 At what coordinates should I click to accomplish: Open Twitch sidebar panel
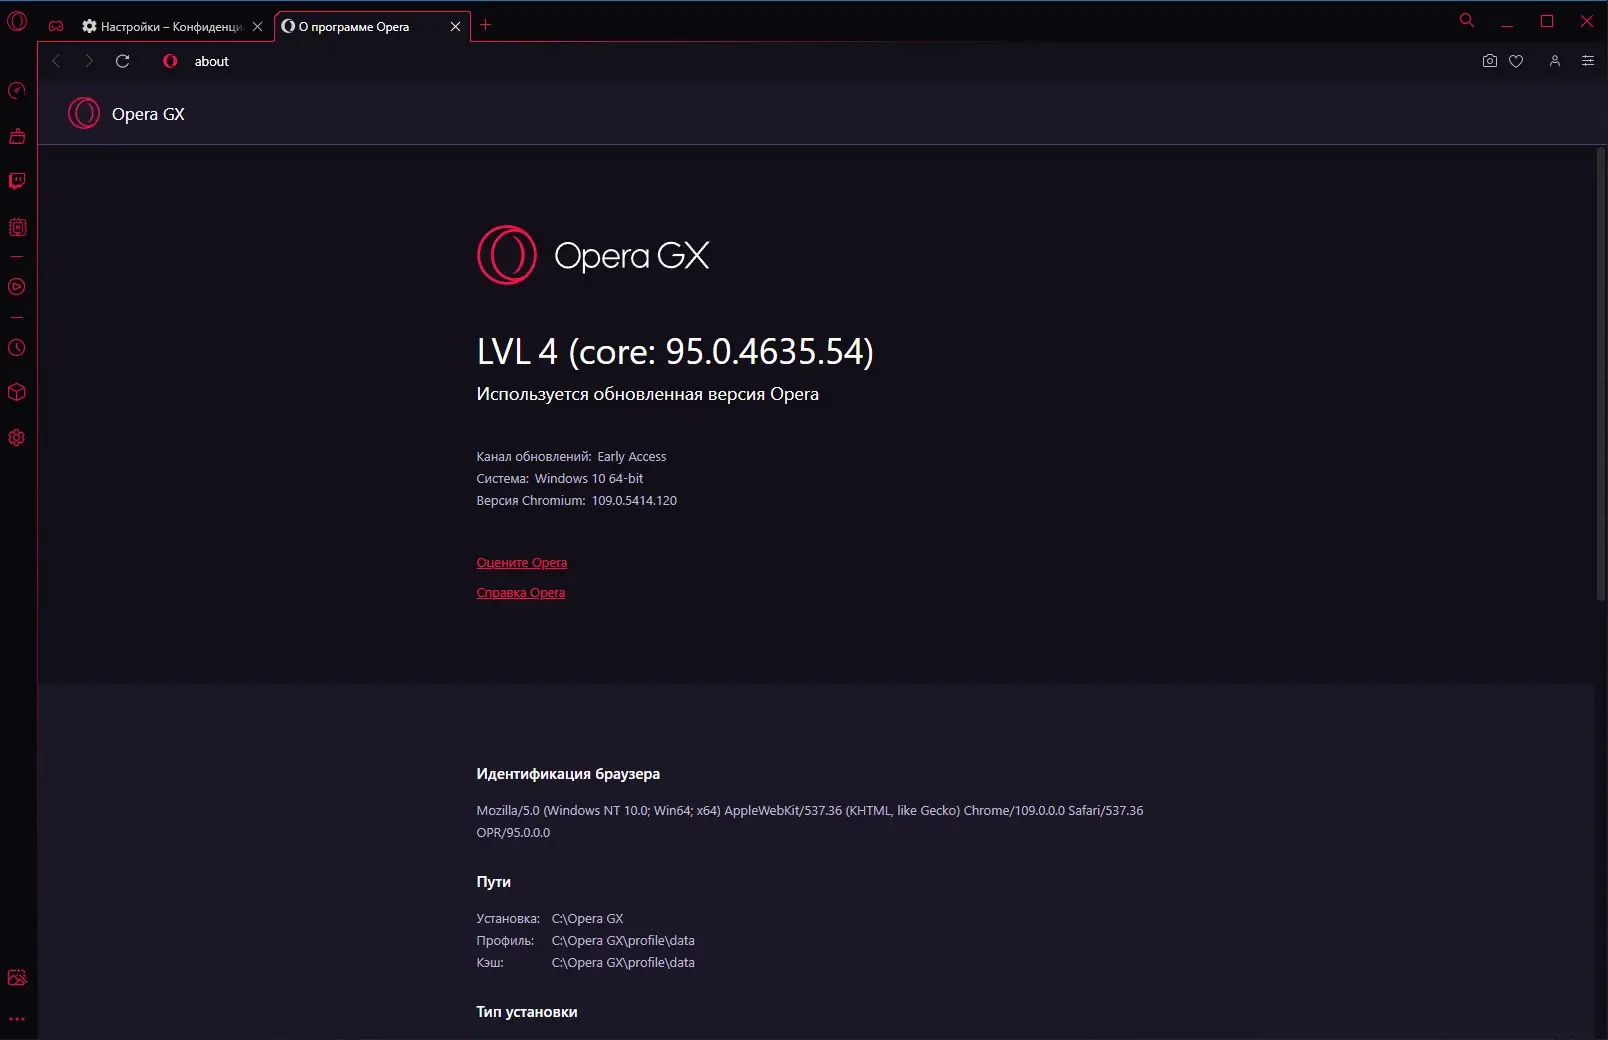coord(17,181)
